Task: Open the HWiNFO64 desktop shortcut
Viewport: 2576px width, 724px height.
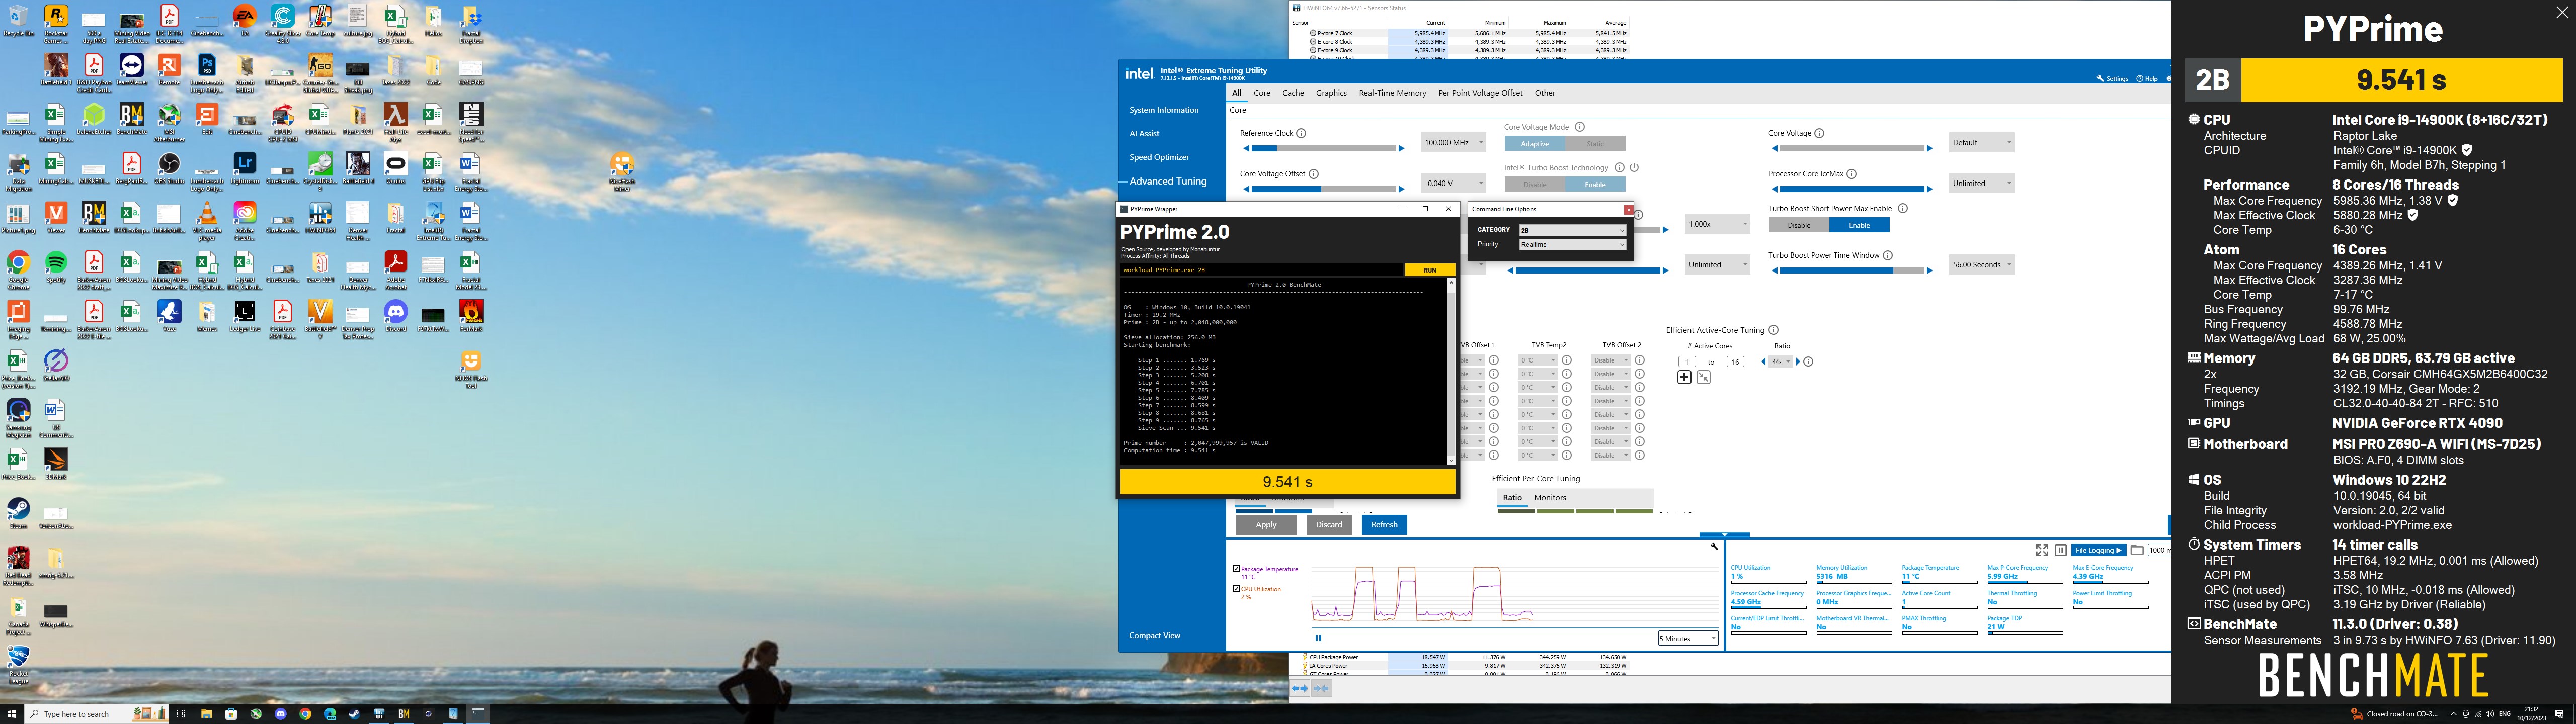Action: pyautogui.click(x=320, y=218)
